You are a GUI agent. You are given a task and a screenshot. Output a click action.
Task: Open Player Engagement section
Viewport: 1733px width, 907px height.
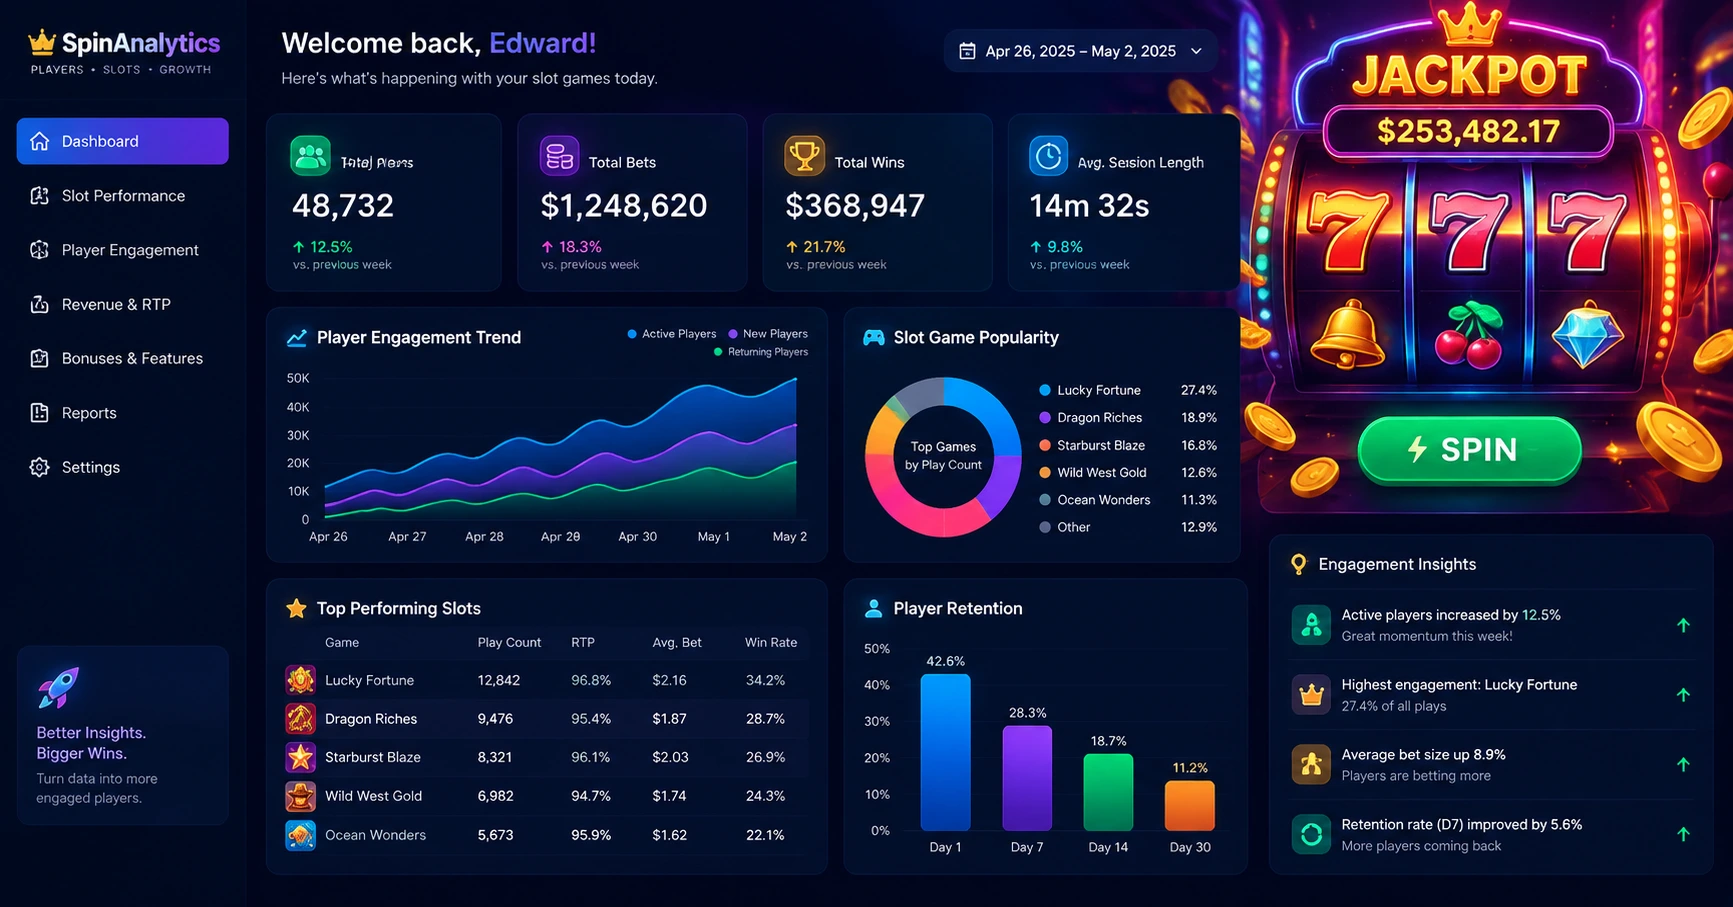pos(122,250)
